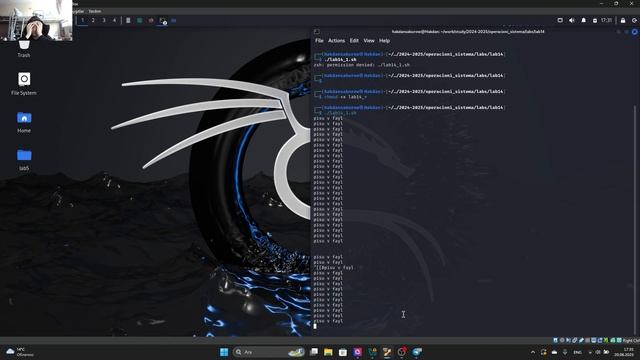Click the green panel launcher icon
640x360 pixels.
point(140,20)
